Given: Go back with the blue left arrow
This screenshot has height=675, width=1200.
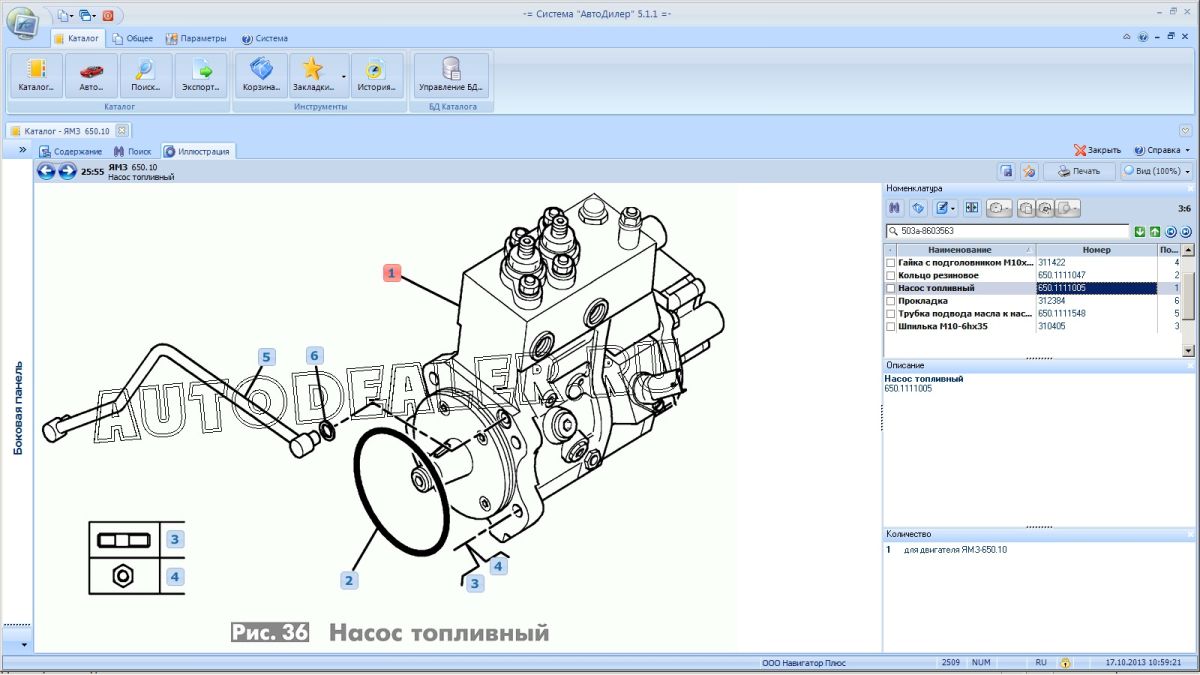Looking at the screenshot, I should (x=46, y=171).
